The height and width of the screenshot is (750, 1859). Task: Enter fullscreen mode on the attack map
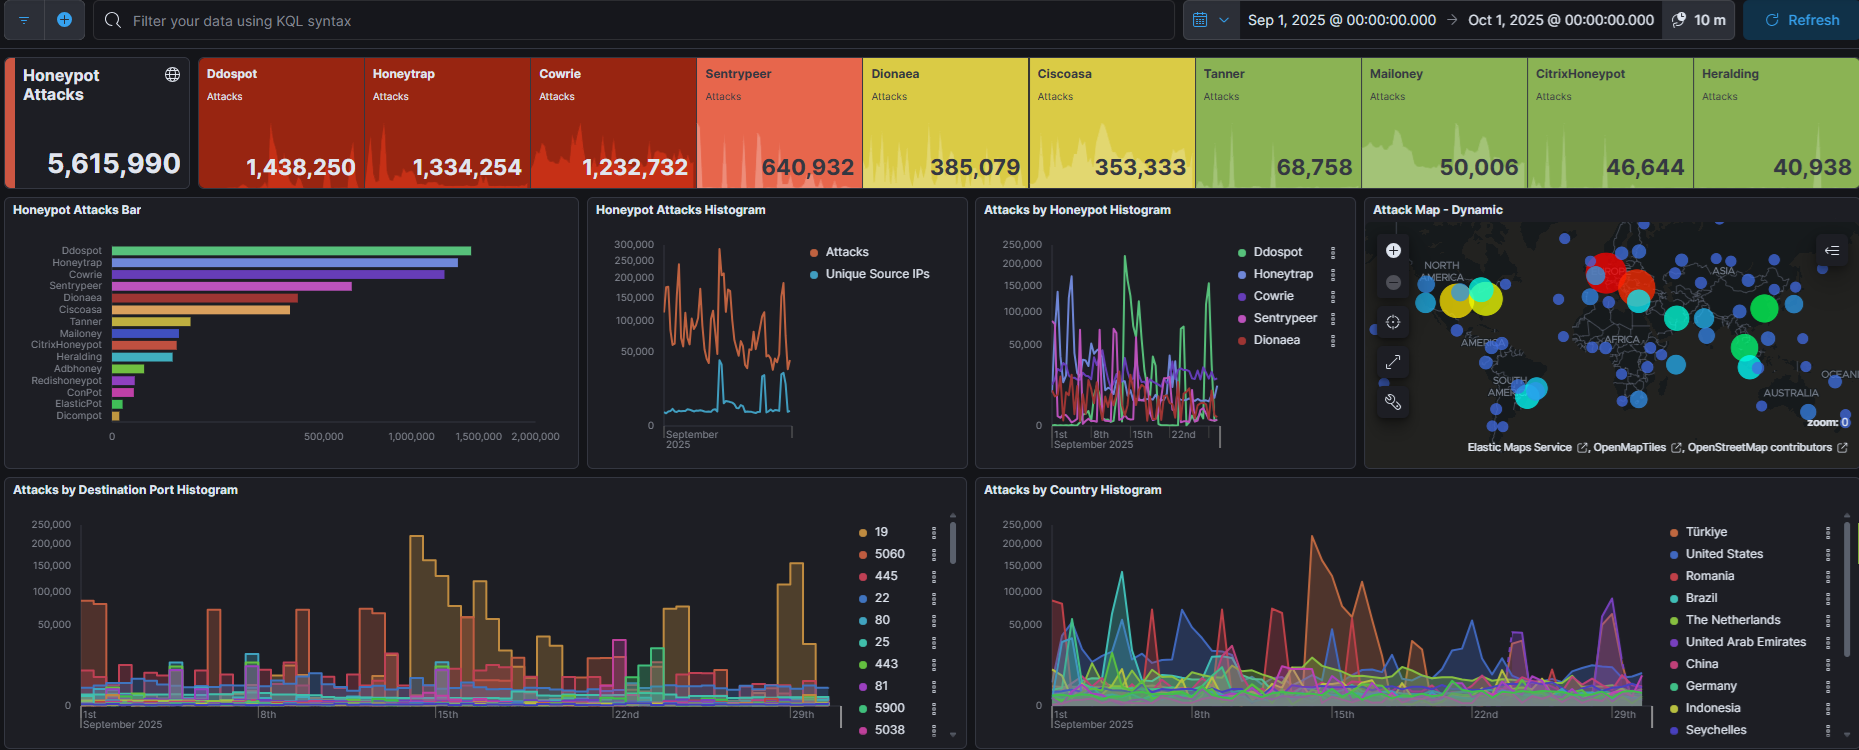[1393, 362]
